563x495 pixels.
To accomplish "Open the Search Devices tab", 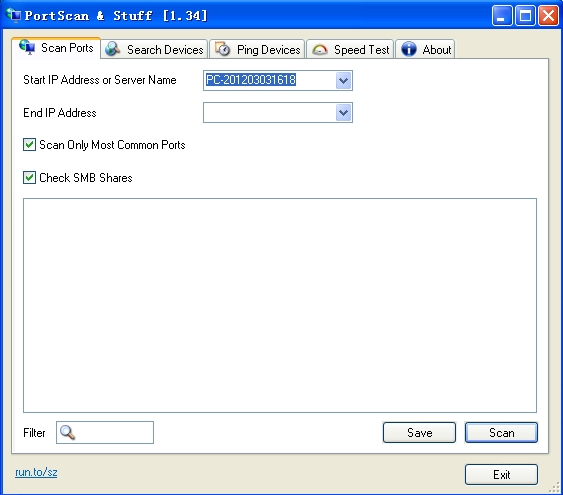I will tap(154, 49).
